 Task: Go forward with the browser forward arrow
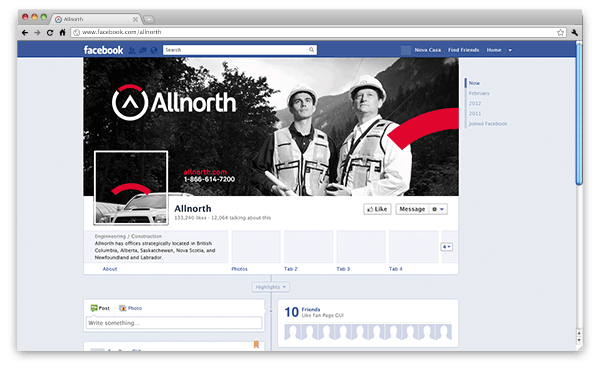click(37, 33)
